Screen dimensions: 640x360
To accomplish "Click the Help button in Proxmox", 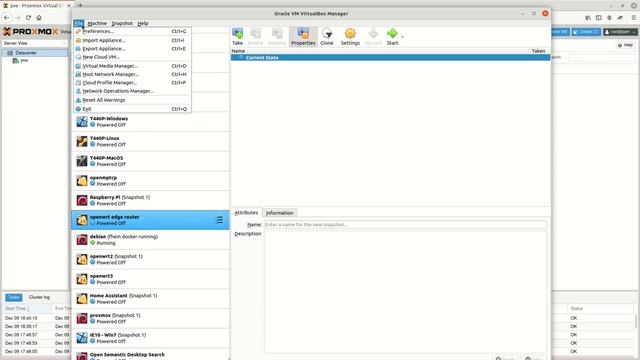I will click(625, 45).
